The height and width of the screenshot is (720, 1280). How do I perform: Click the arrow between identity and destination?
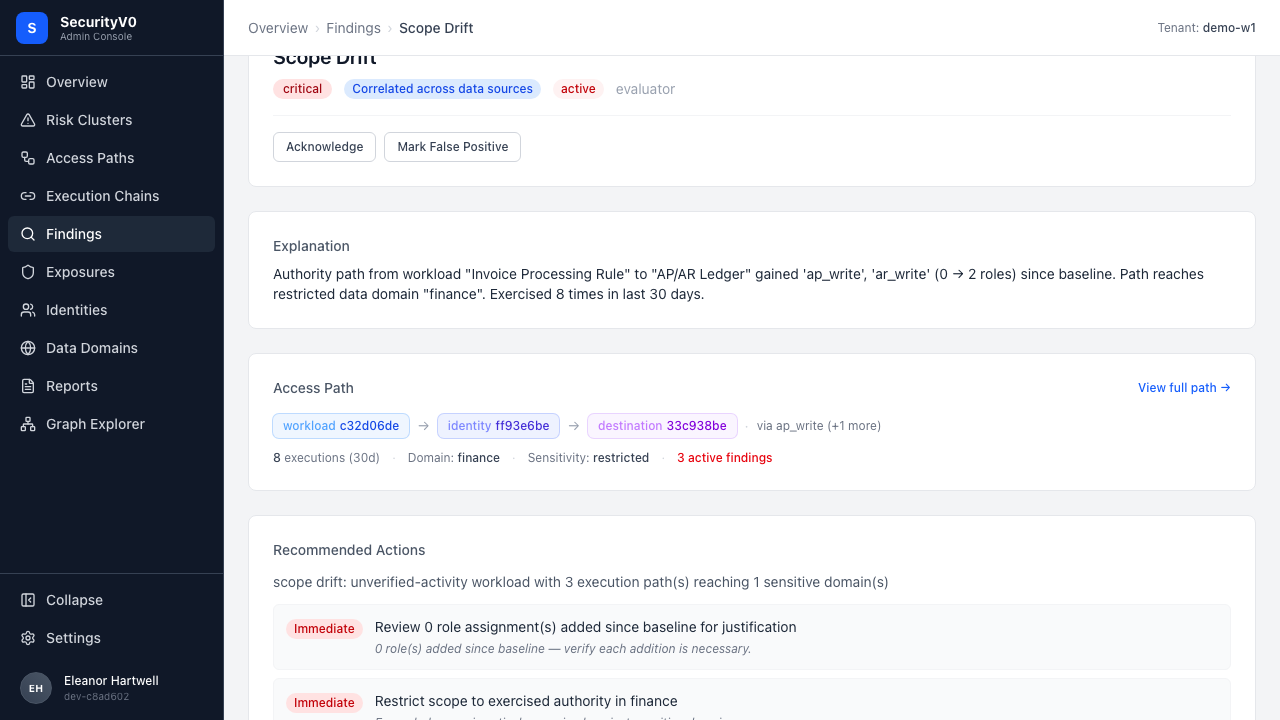click(574, 426)
